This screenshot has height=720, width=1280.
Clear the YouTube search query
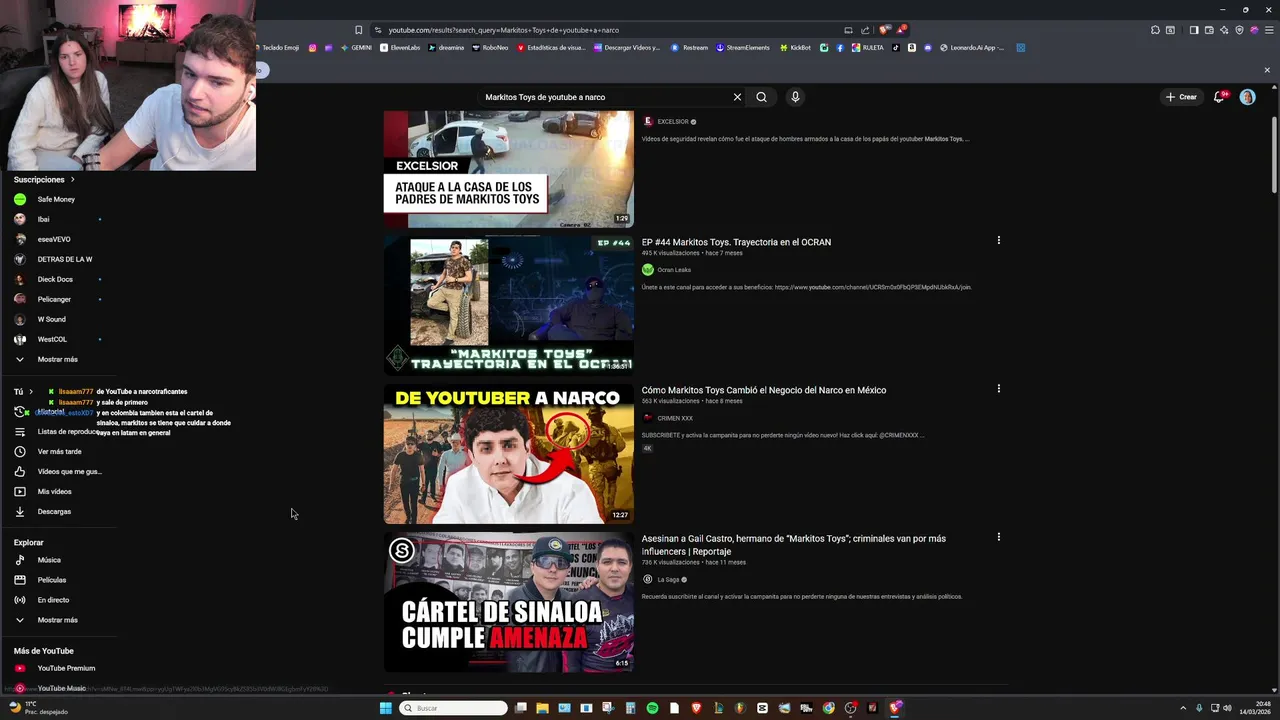(737, 97)
